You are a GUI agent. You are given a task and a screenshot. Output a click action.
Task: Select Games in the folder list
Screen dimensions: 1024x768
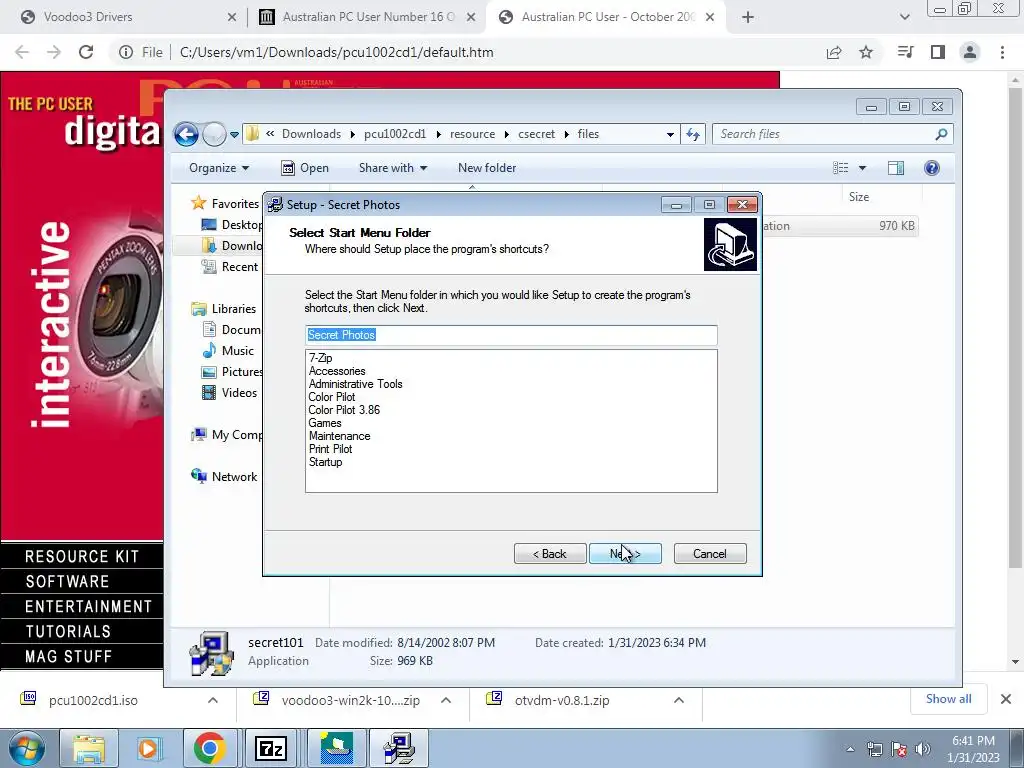(x=325, y=423)
